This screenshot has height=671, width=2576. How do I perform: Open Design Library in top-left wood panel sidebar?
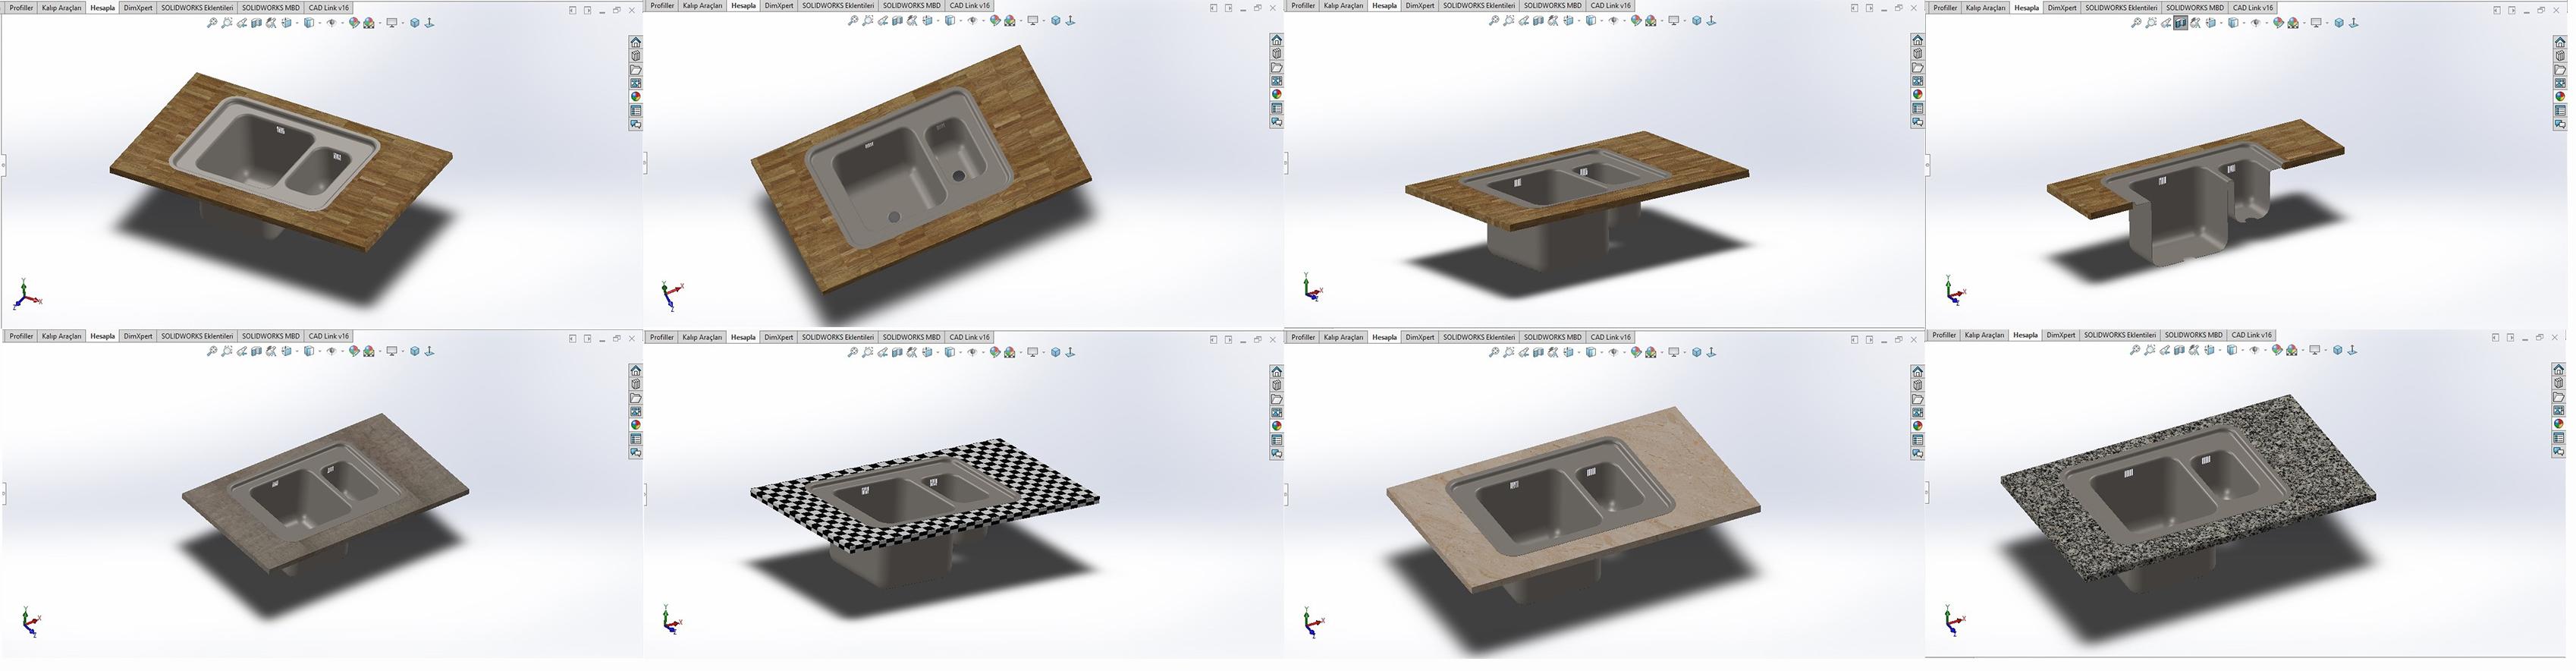pyautogui.click(x=636, y=56)
